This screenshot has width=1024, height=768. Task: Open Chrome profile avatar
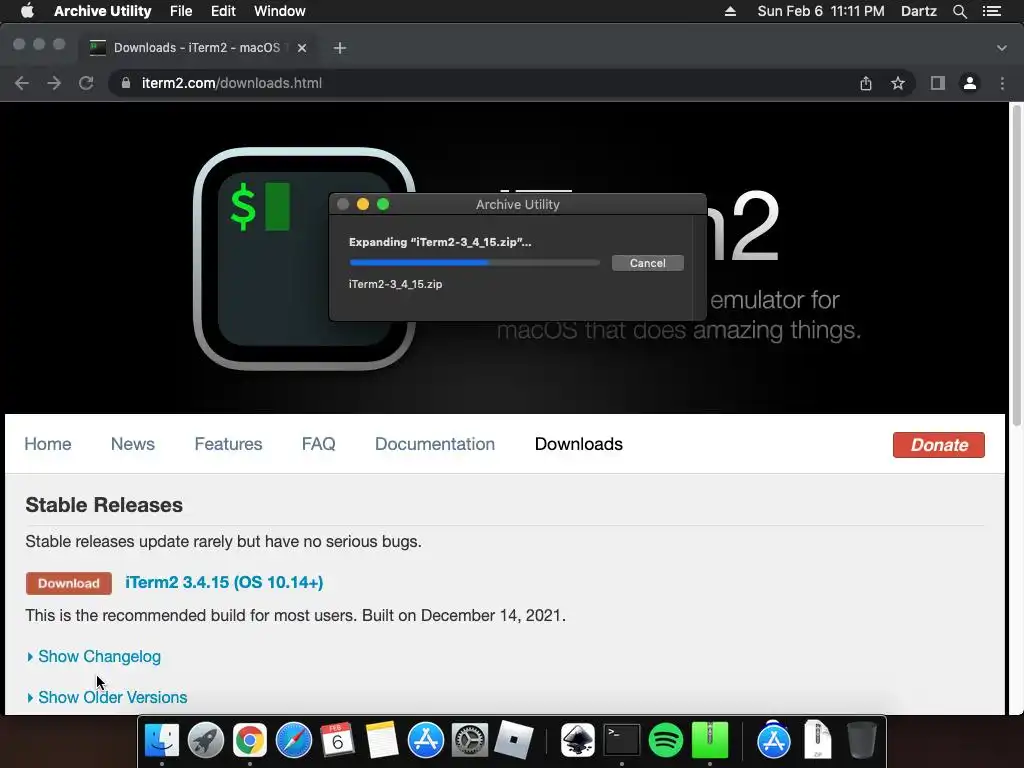[970, 83]
